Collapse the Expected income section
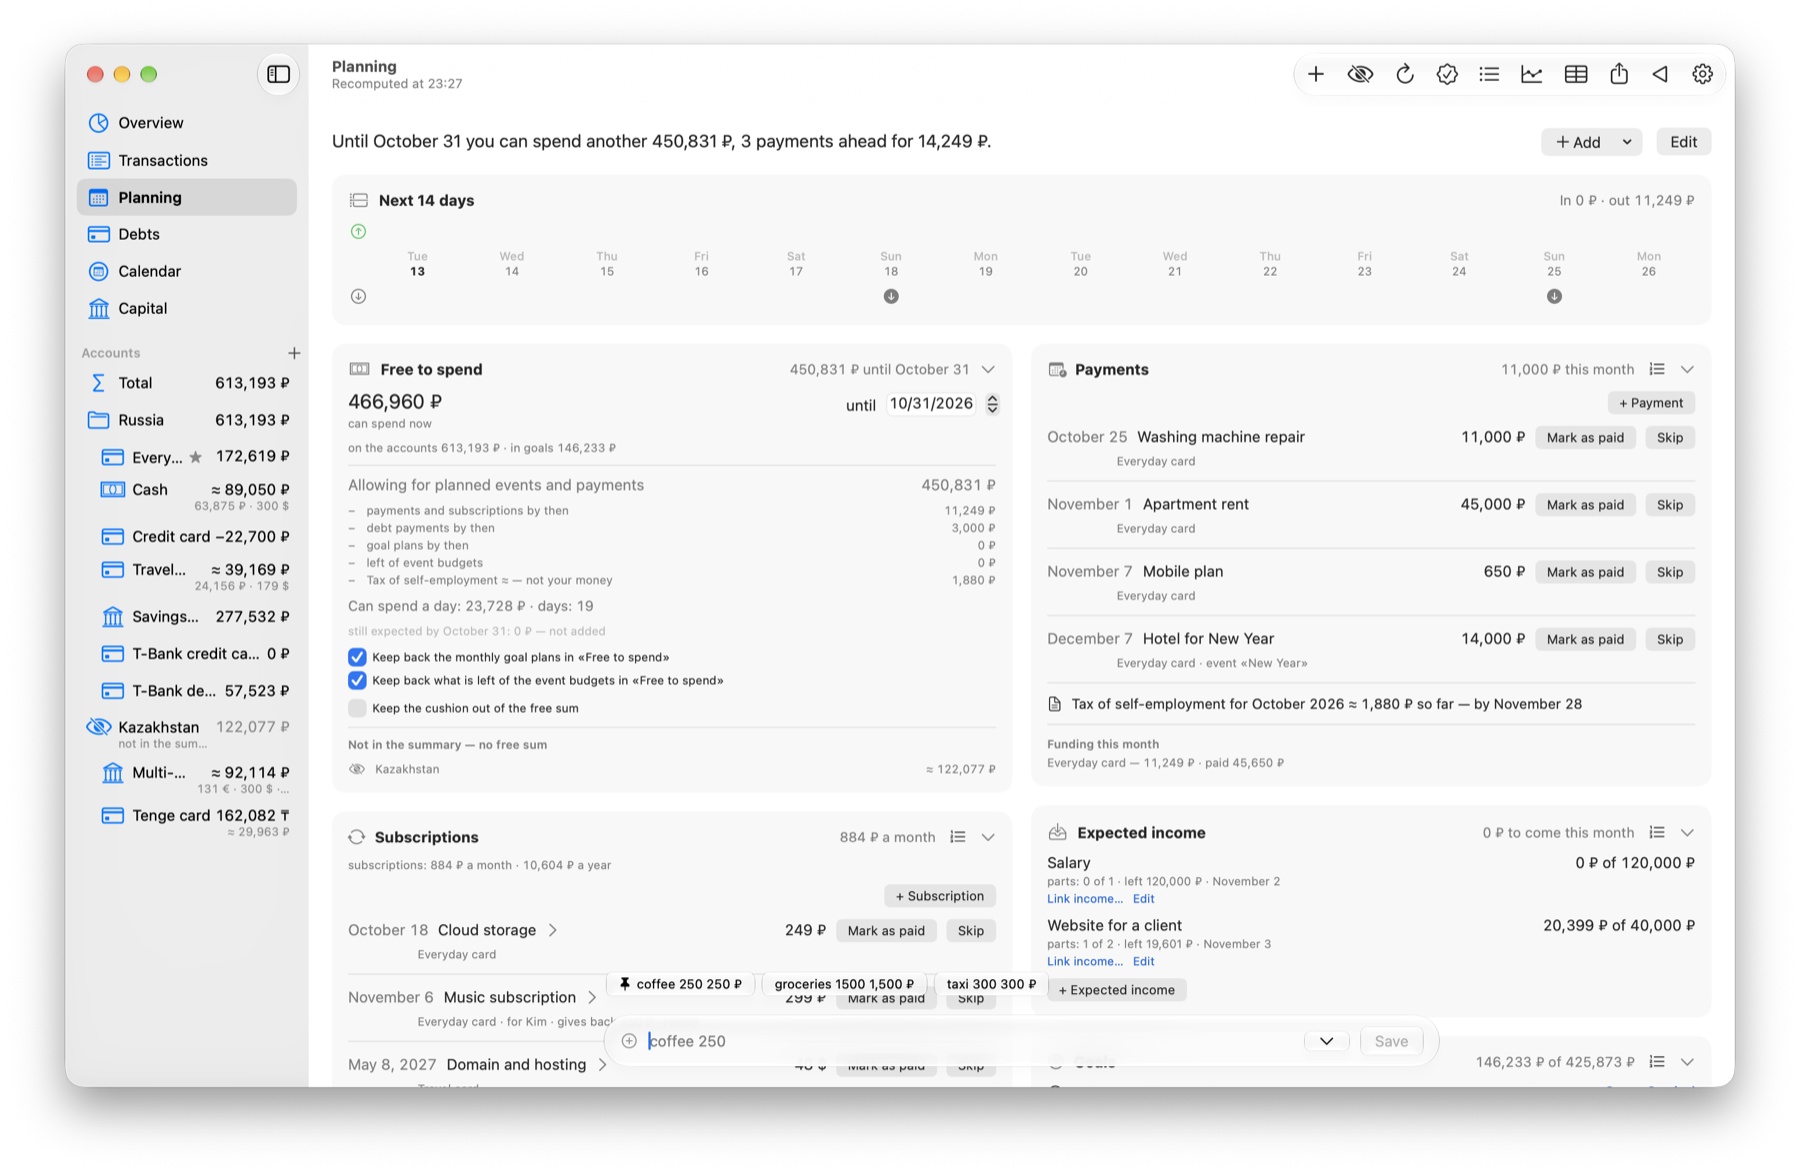The image size is (1800, 1173). 1687,832
